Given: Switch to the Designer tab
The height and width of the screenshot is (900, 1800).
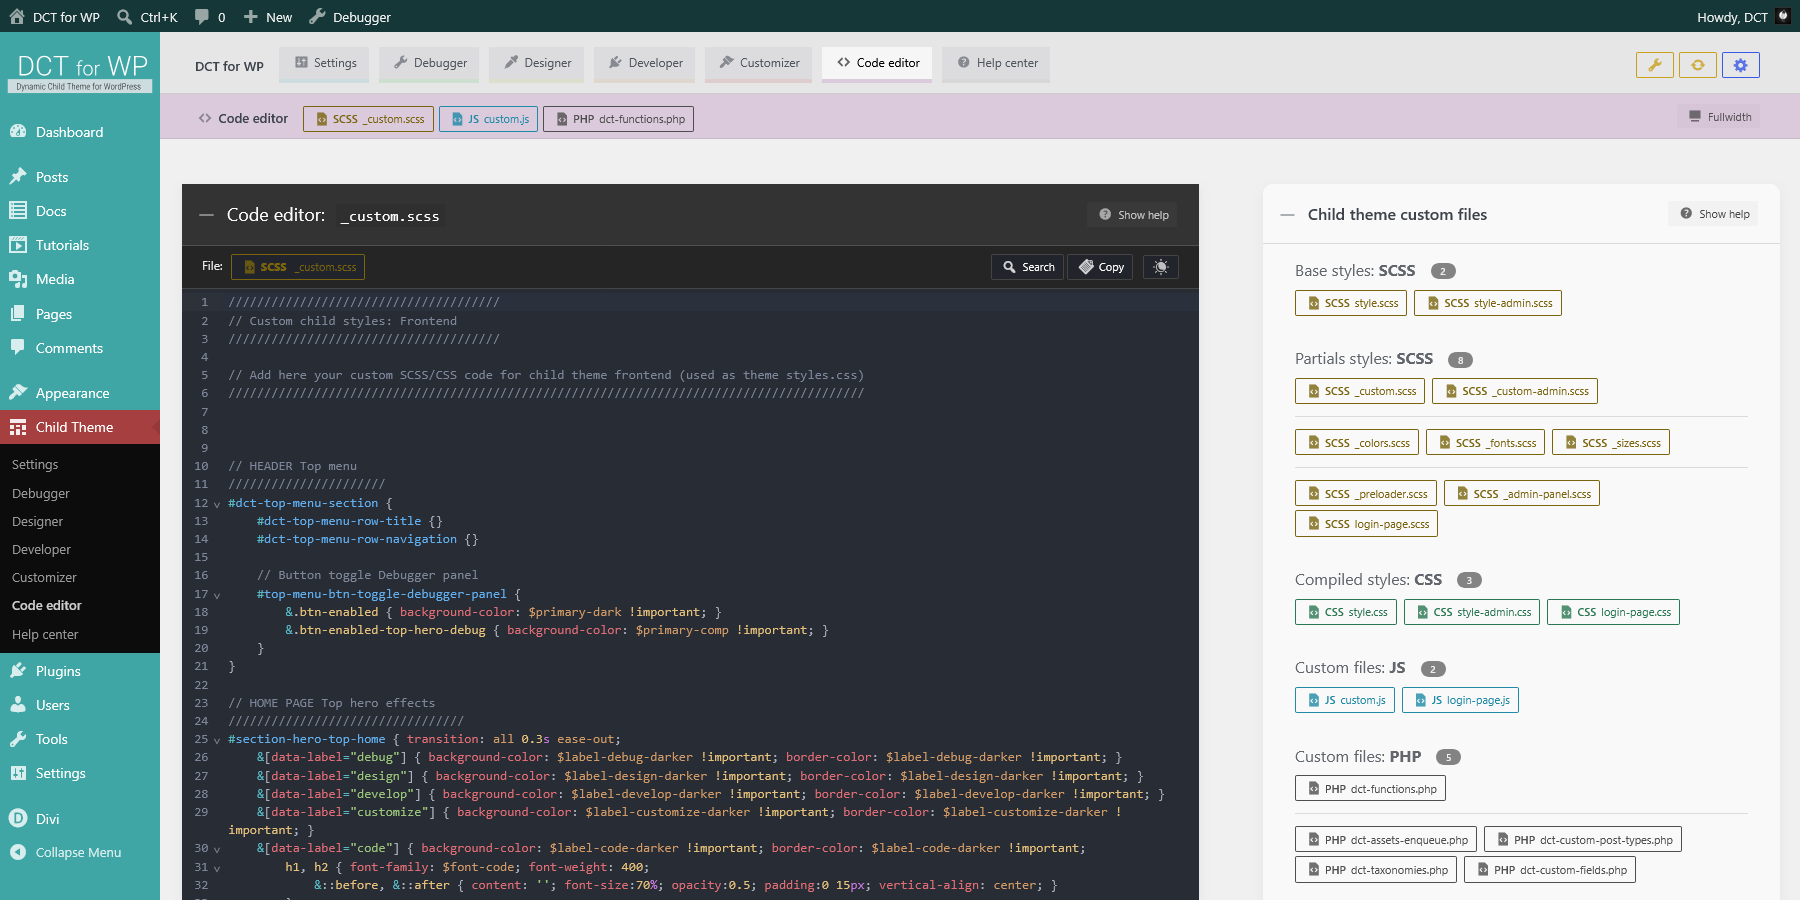Looking at the screenshot, I should [x=538, y=63].
